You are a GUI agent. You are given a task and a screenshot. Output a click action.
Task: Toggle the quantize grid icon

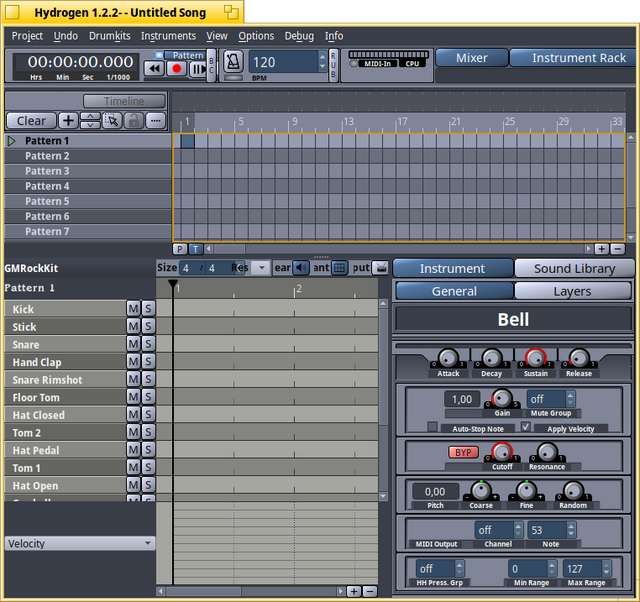339,268
